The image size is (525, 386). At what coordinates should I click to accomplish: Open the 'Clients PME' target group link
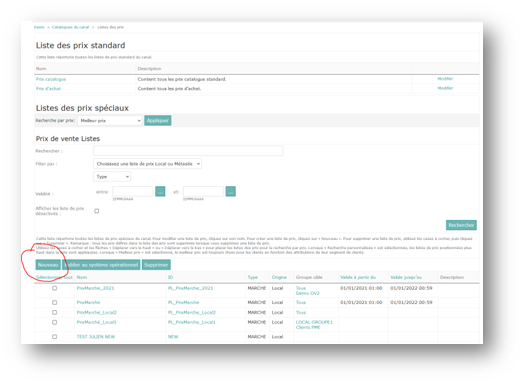tap(308, 327)
